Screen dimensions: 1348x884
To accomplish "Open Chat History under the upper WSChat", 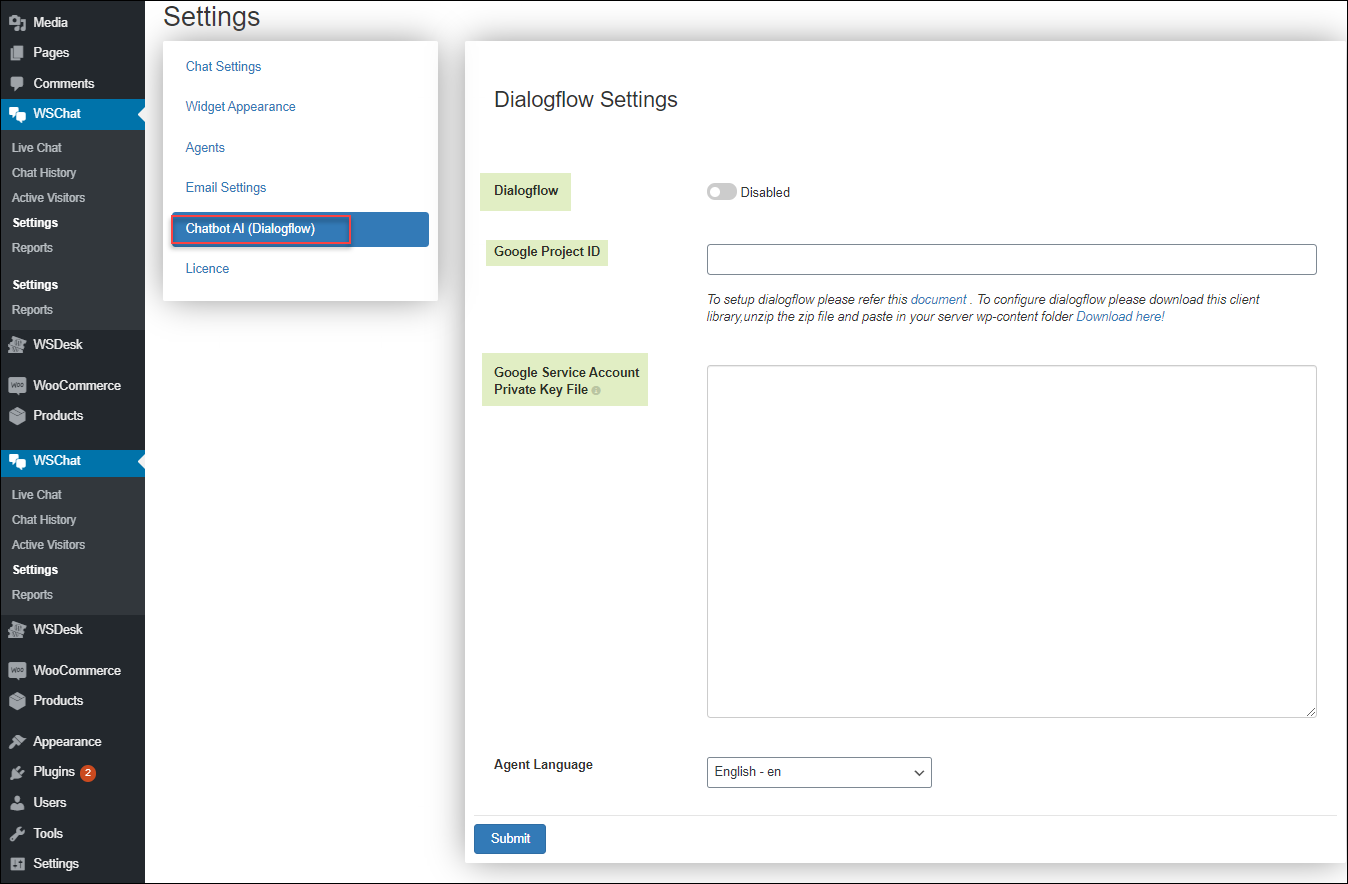I will coord(44,173).
